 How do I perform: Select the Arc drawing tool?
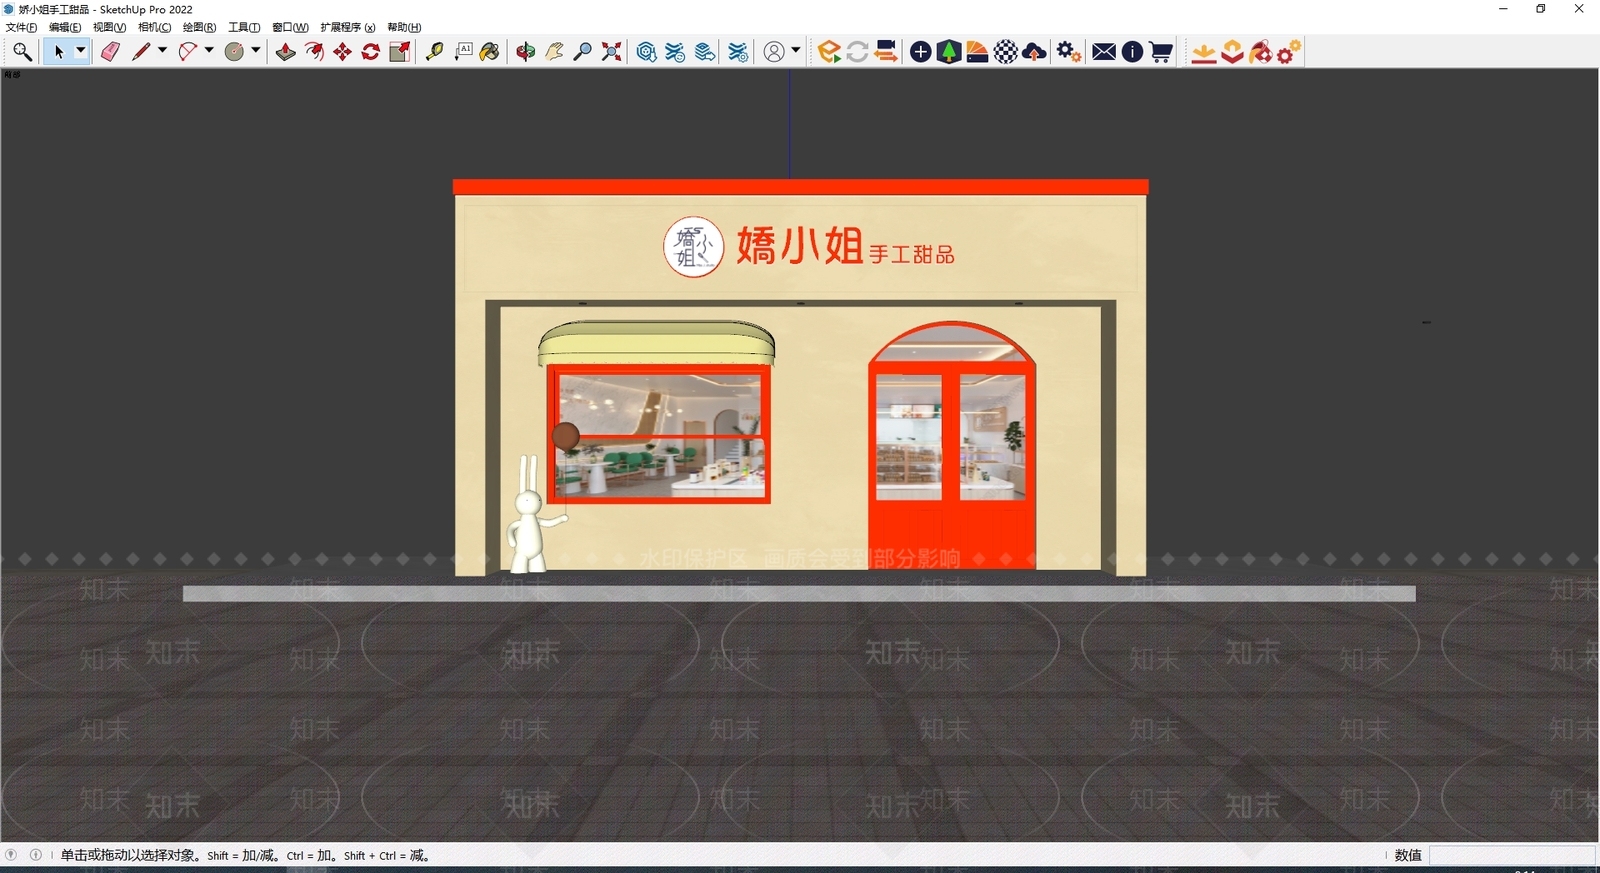point(187,52)
